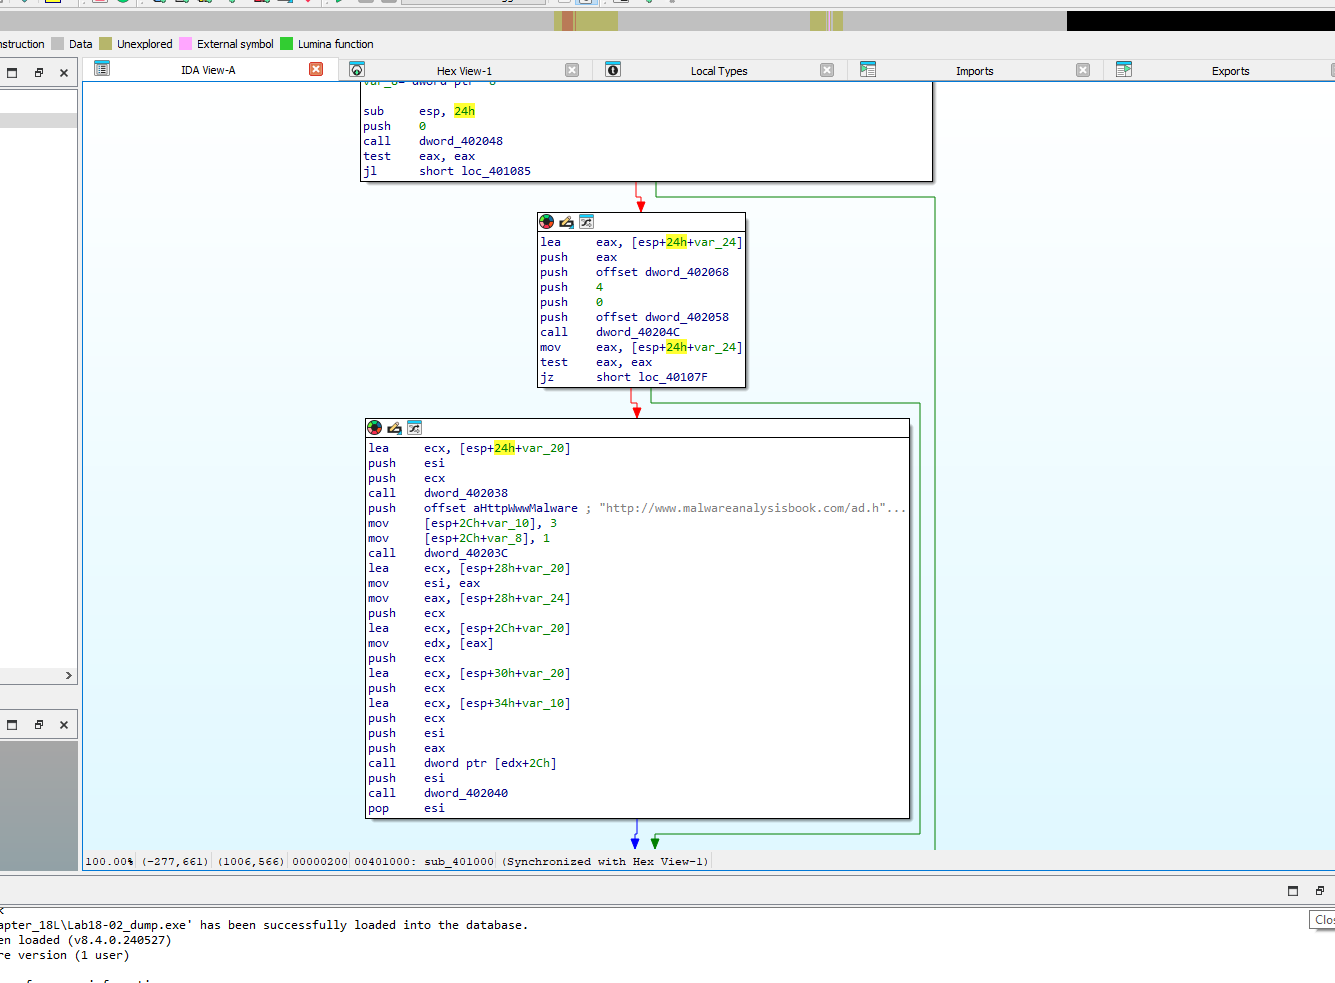
Task: Click the Synchronized with Hex View-1 status text
Action: tap(605, 862)
